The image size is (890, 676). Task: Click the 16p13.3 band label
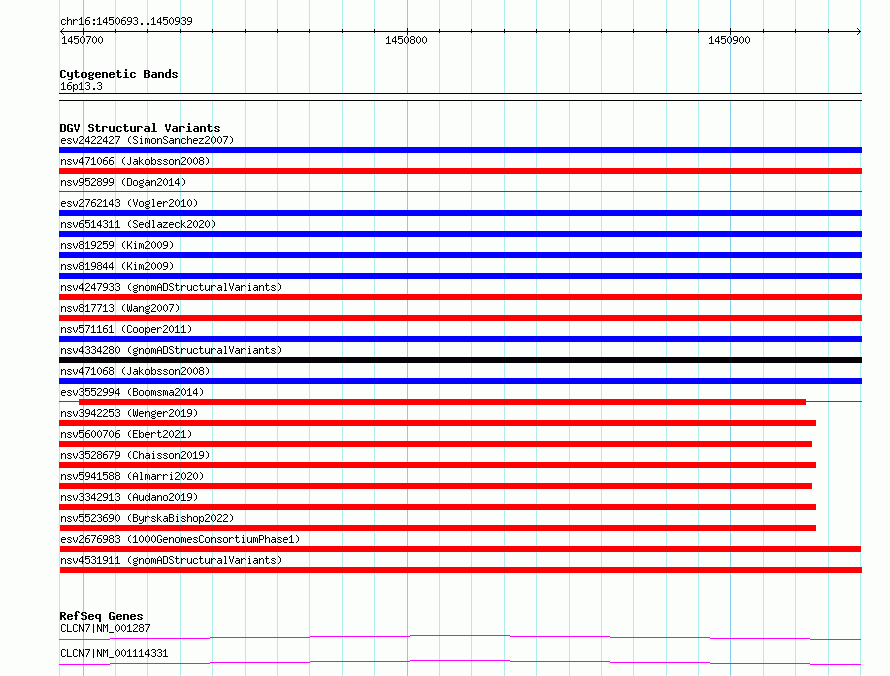coord(81,87)
